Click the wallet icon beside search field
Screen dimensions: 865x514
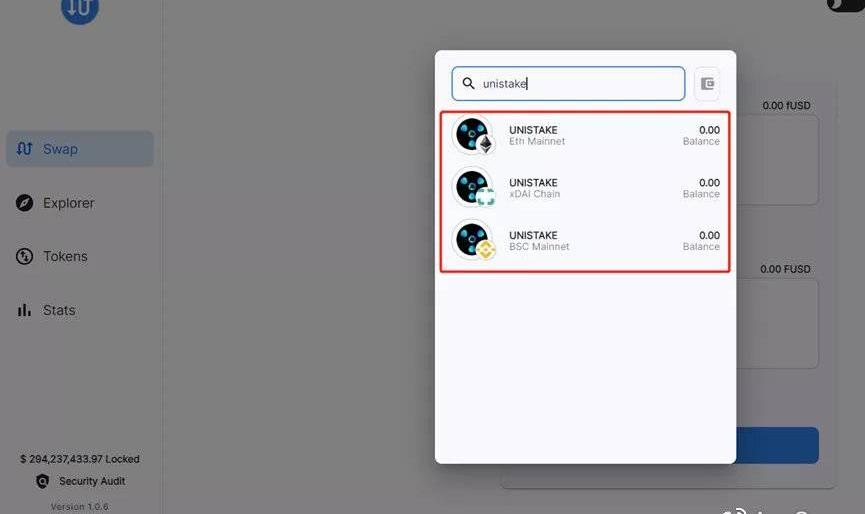pyautogui.click(x=707, y=84)
